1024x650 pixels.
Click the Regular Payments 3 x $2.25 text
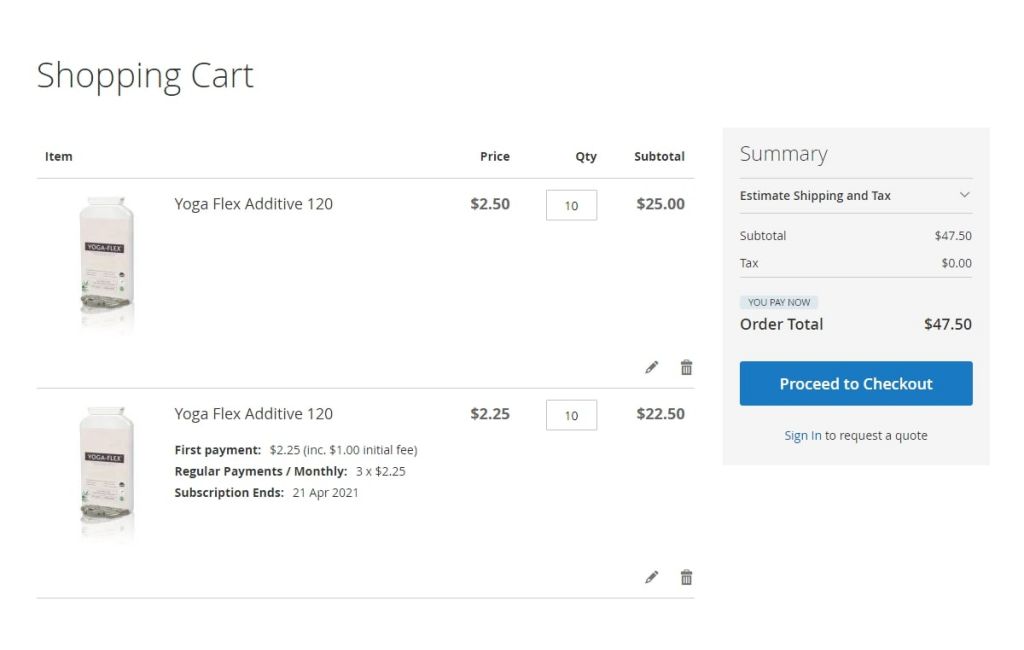tap(290, 471)
